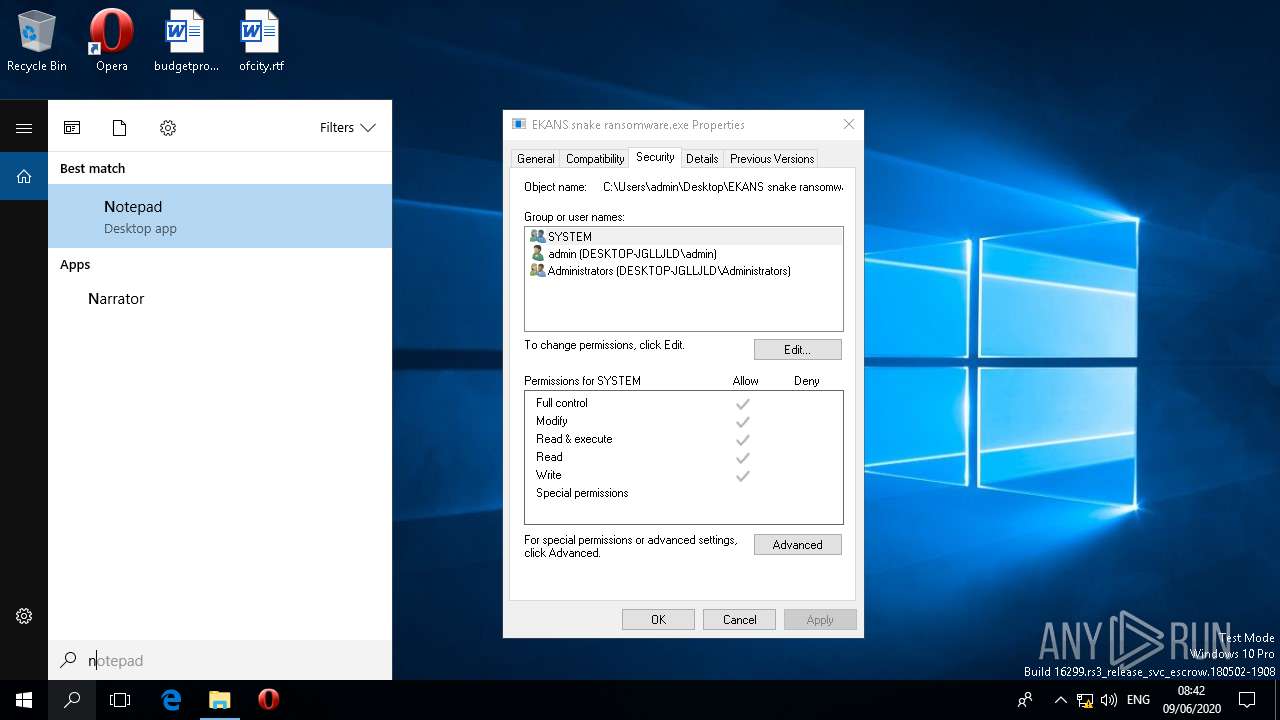Click the Apply button
The height and width of the screenshot is (720, 1280).
click(820, 620)
